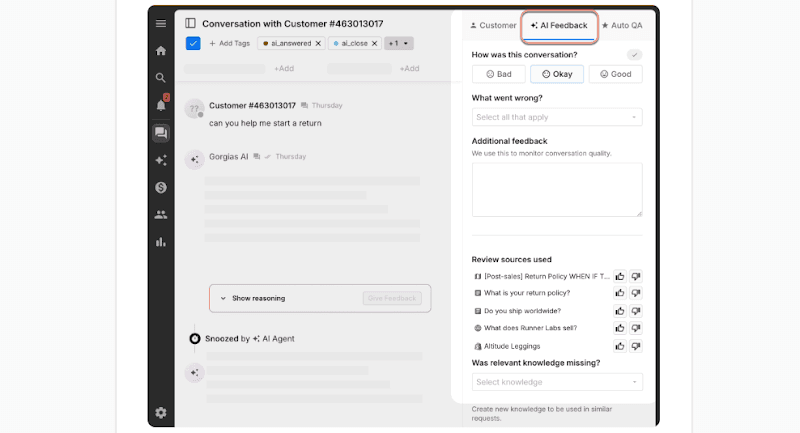Thumbs up 'What does Runner Labs sell?'
Viewport: 800px width, 433px height.
pyautogui.click(x=620, y=328)
